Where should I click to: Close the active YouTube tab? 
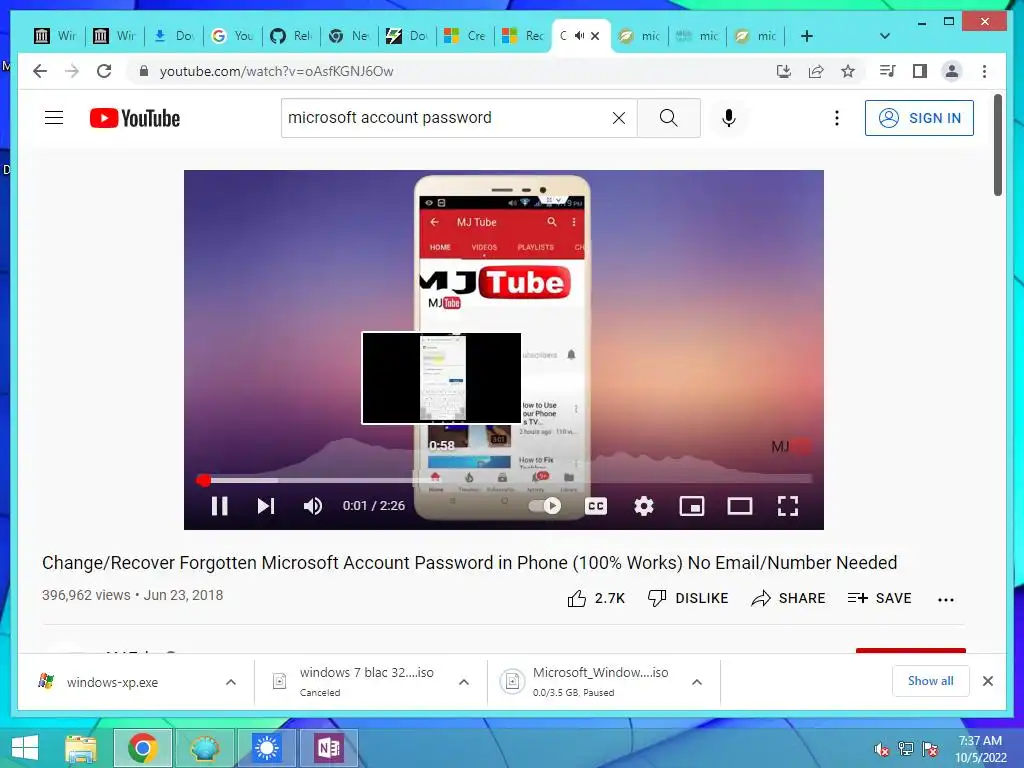pos(595,36)
